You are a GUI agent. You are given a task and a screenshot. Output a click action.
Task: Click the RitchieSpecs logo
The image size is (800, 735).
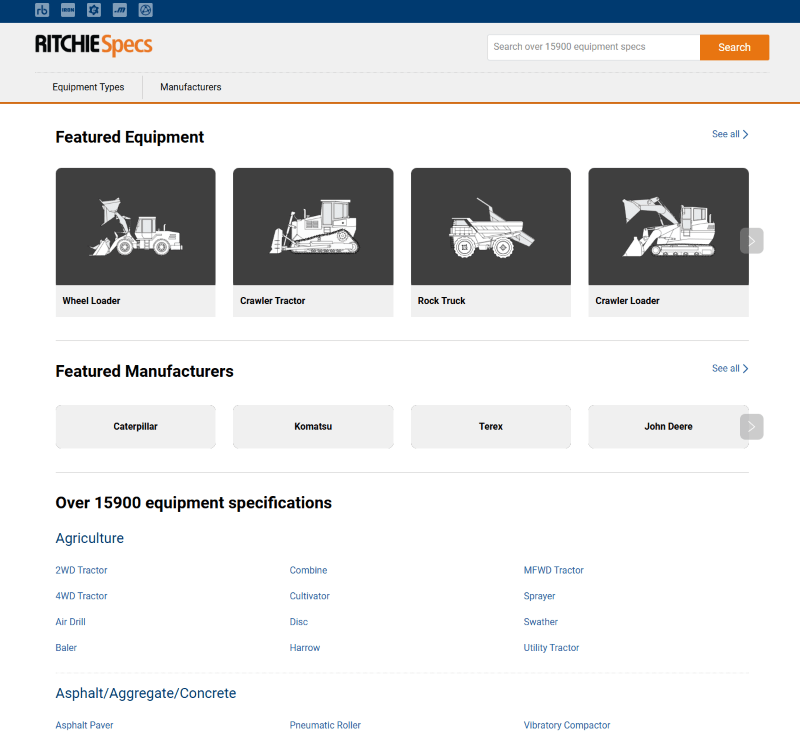[93, 46]
